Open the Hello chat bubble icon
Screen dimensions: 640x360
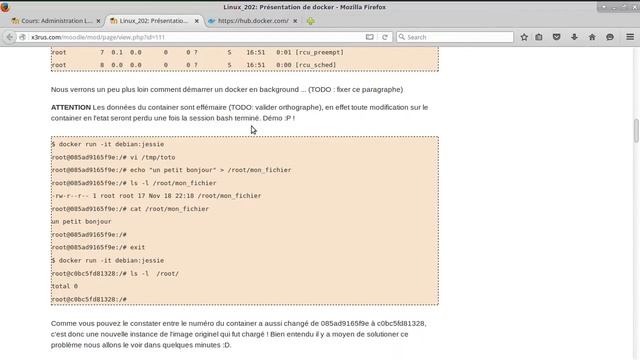(610, 37)
